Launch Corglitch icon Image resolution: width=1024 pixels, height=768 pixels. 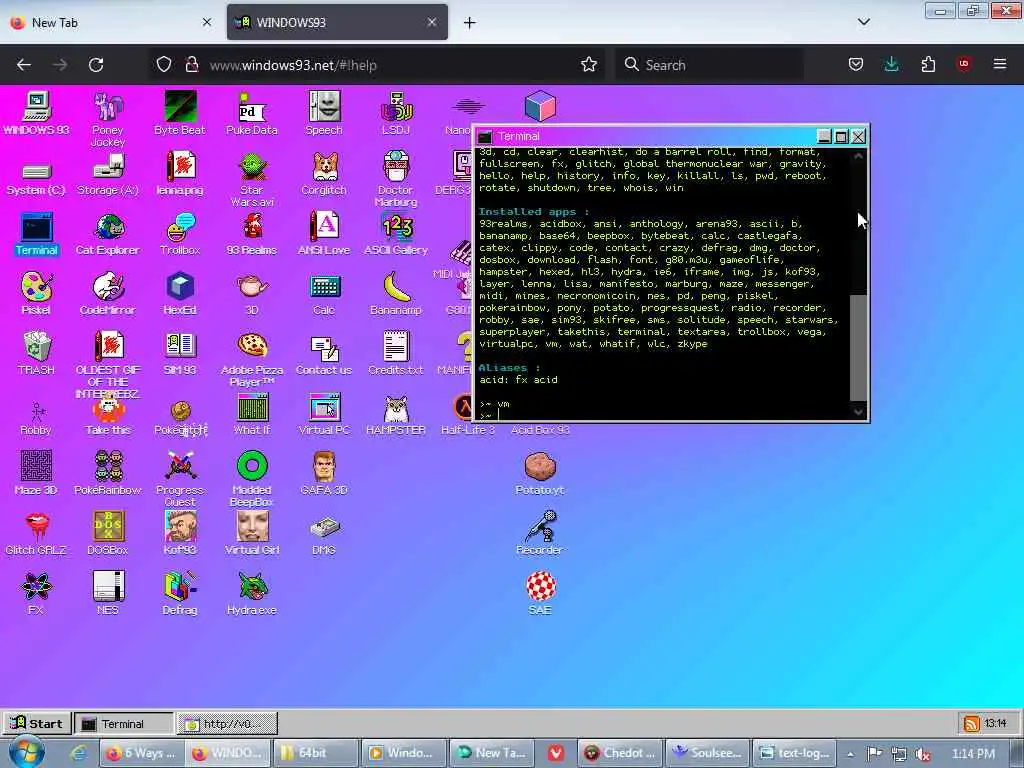pos(324,173)
